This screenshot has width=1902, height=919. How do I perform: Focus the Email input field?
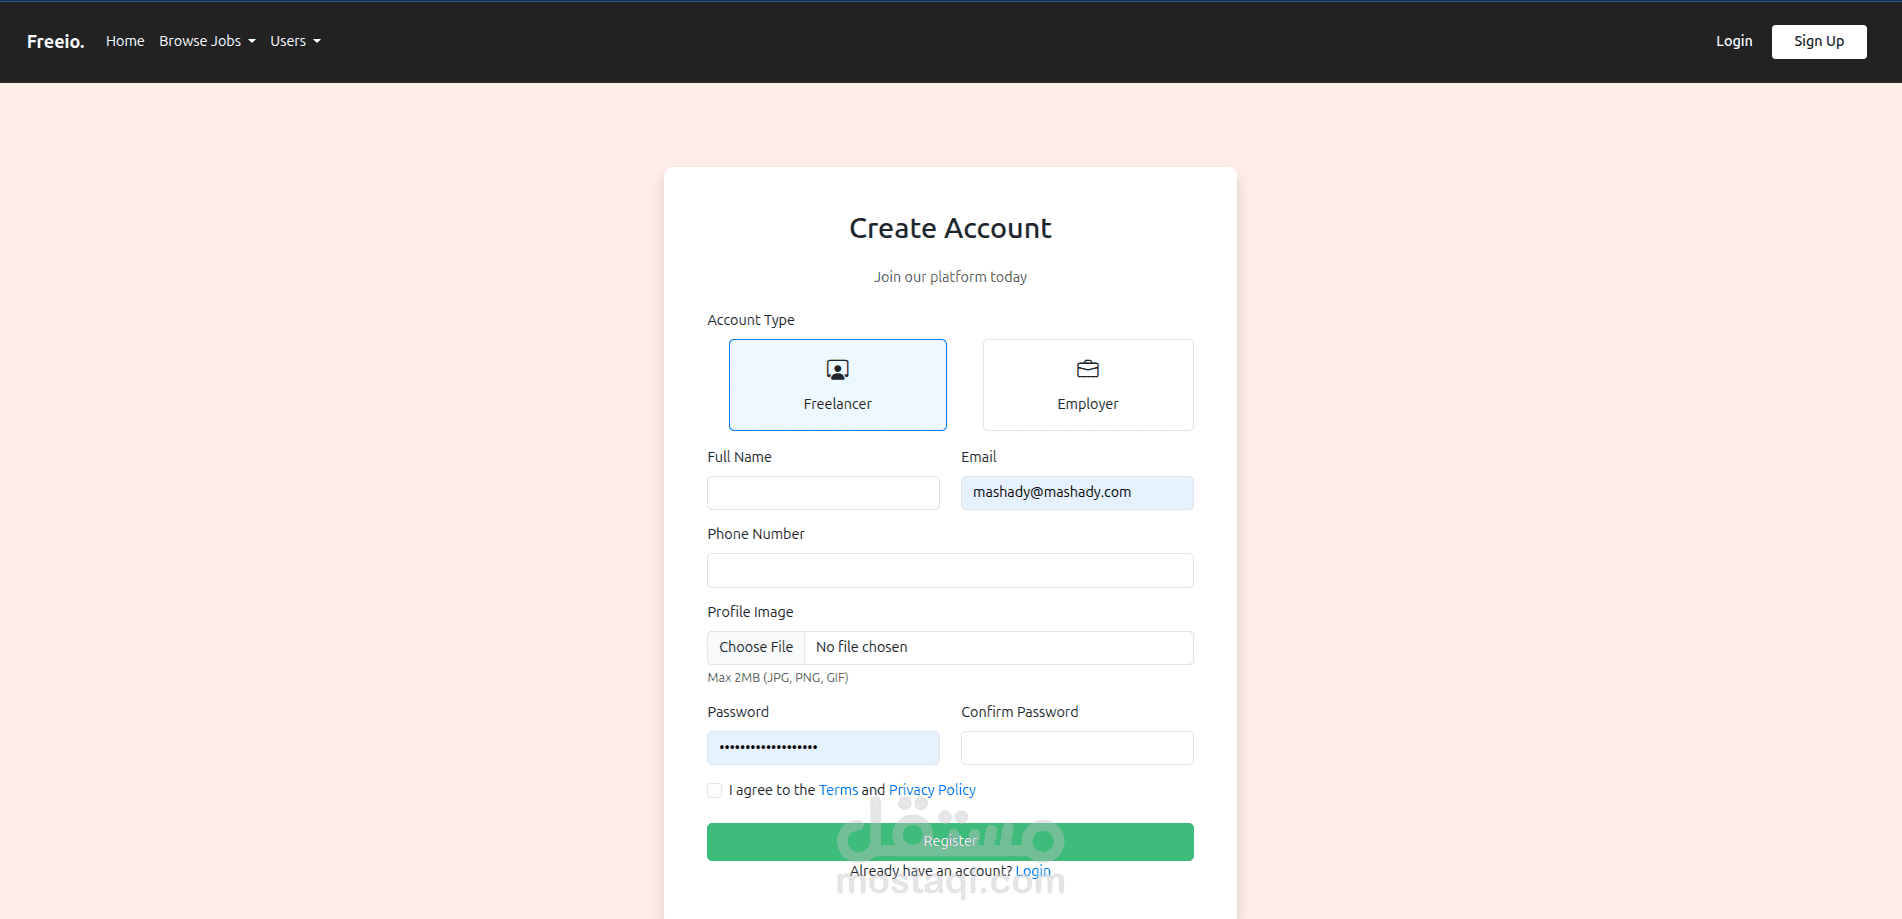coord(1077,493)
